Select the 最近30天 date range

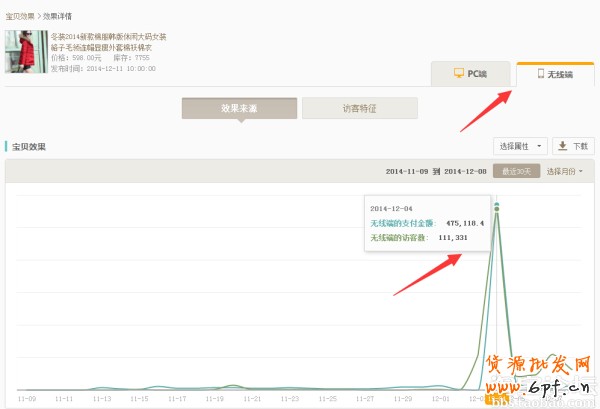click(516, 171)
